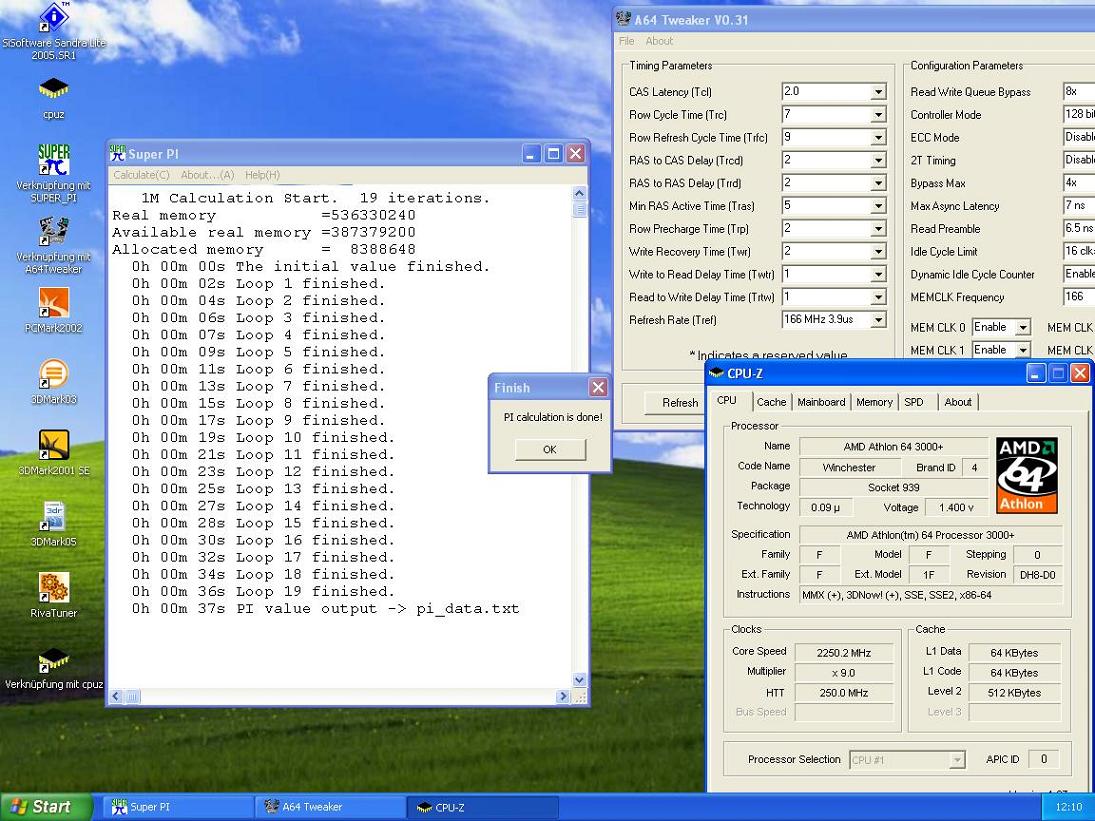Open the RivaTuner desktop icon
The image size is (1095, 821).
pyautogui.click(x=53, y=588)
